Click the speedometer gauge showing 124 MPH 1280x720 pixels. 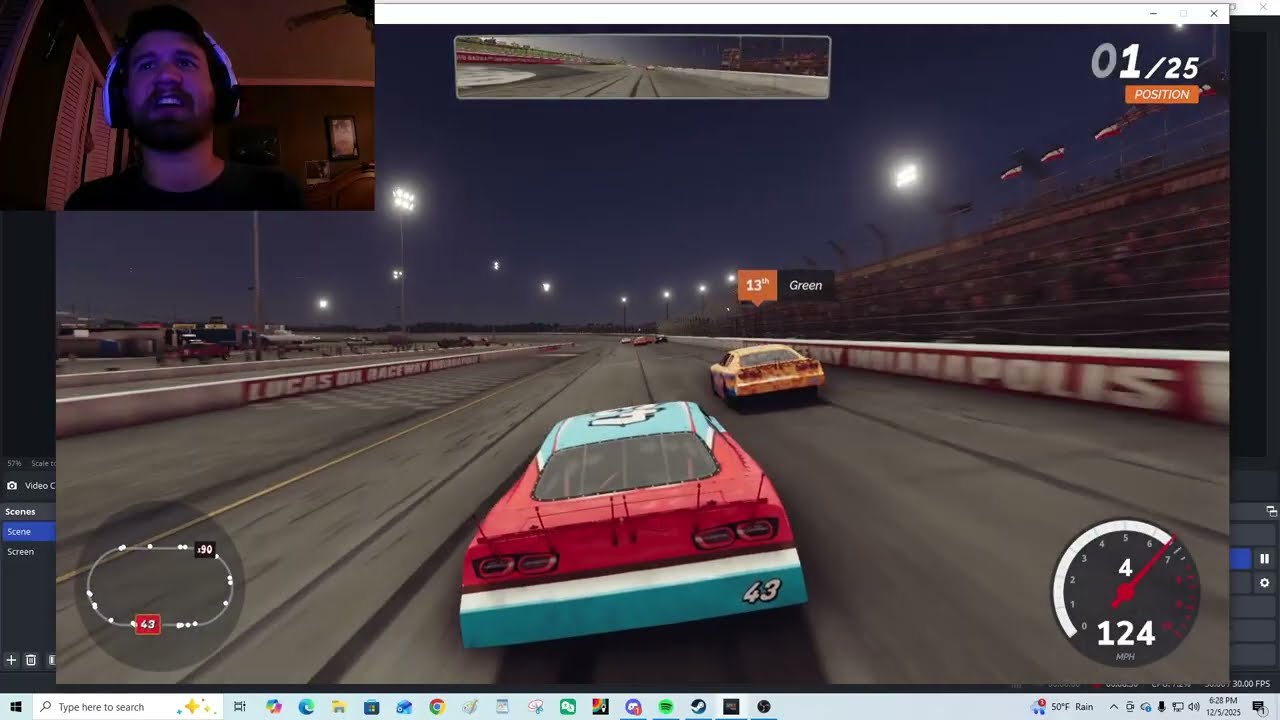click(1126, 594)
